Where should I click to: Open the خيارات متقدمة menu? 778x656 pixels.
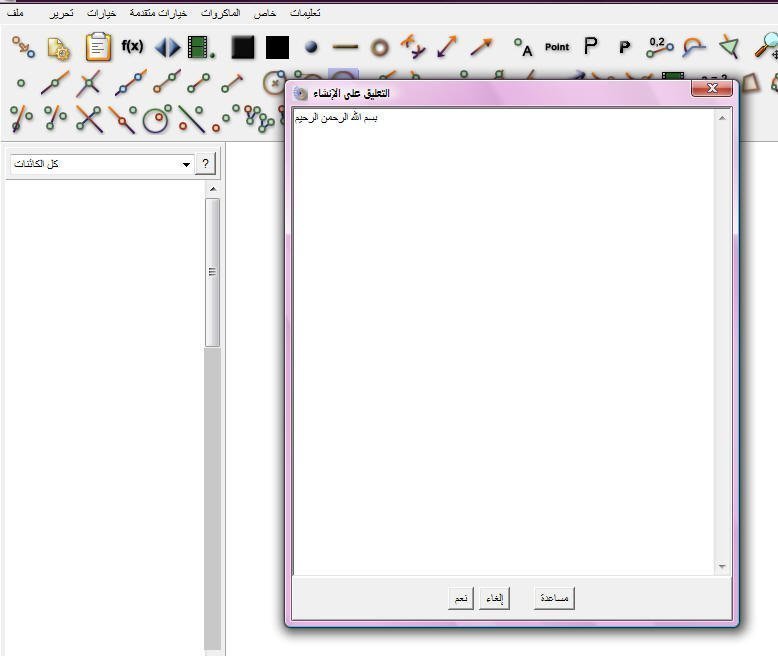click(158, 13)
